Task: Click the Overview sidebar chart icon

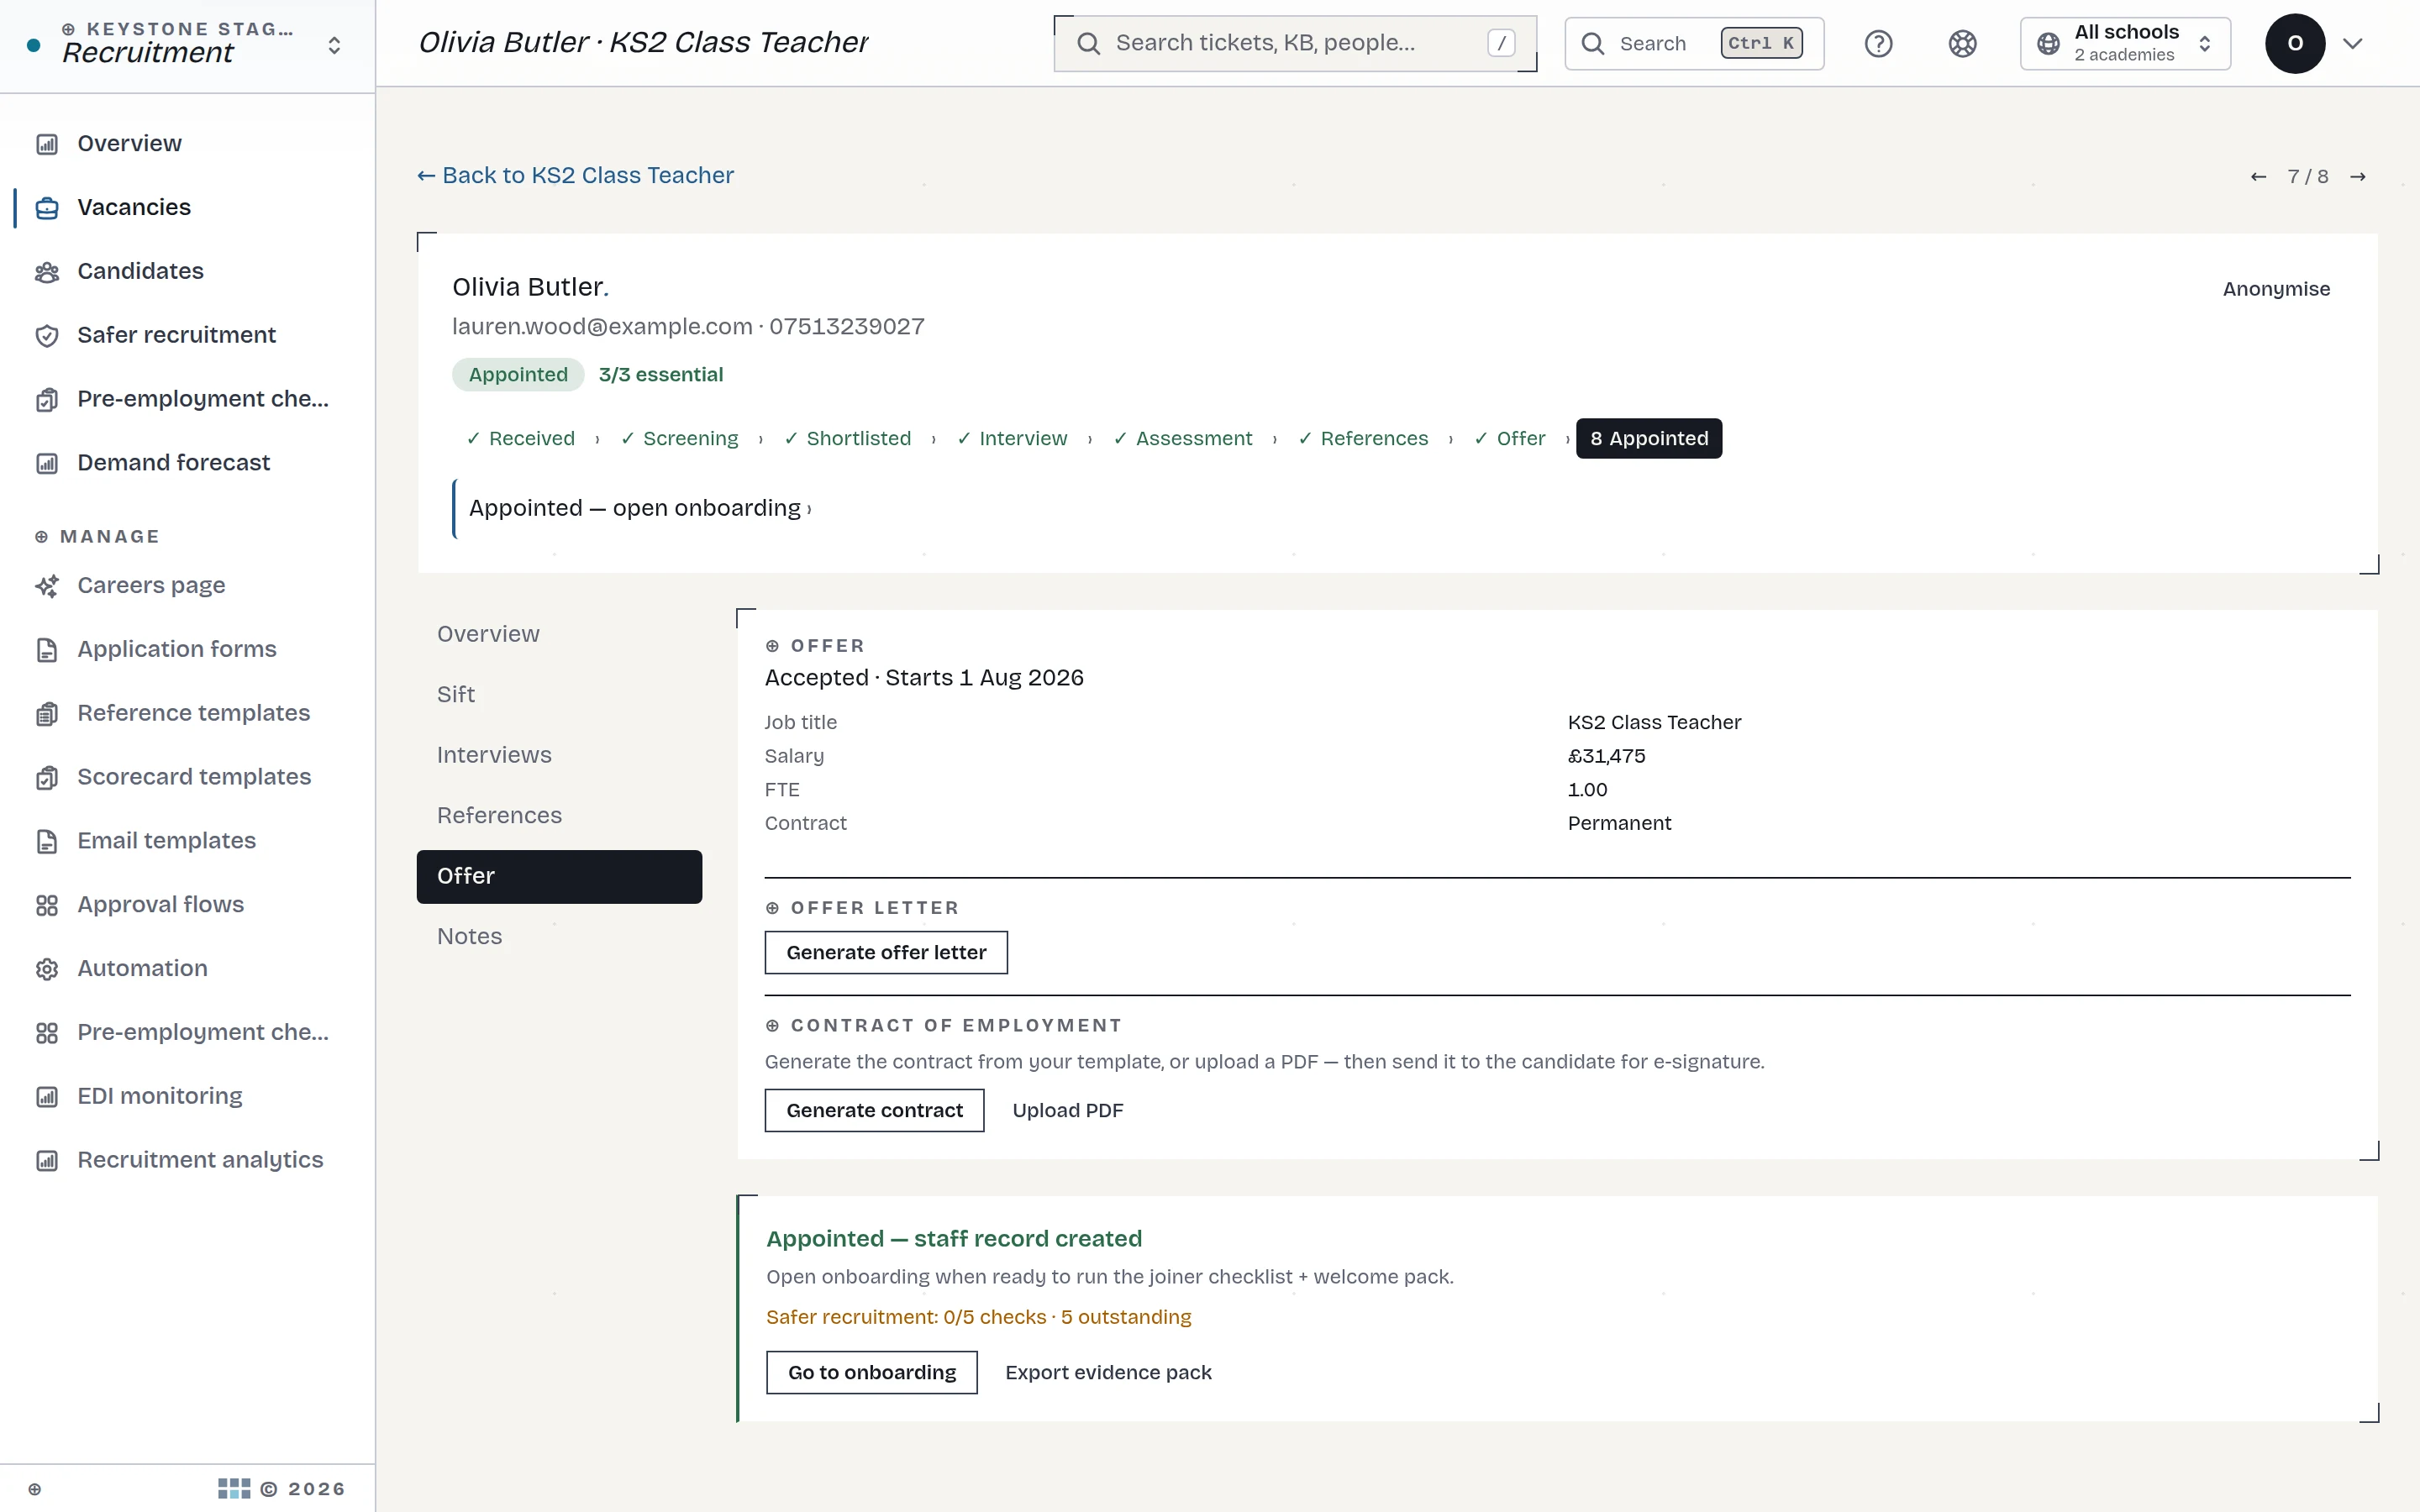Action: [x=47, y=144]
